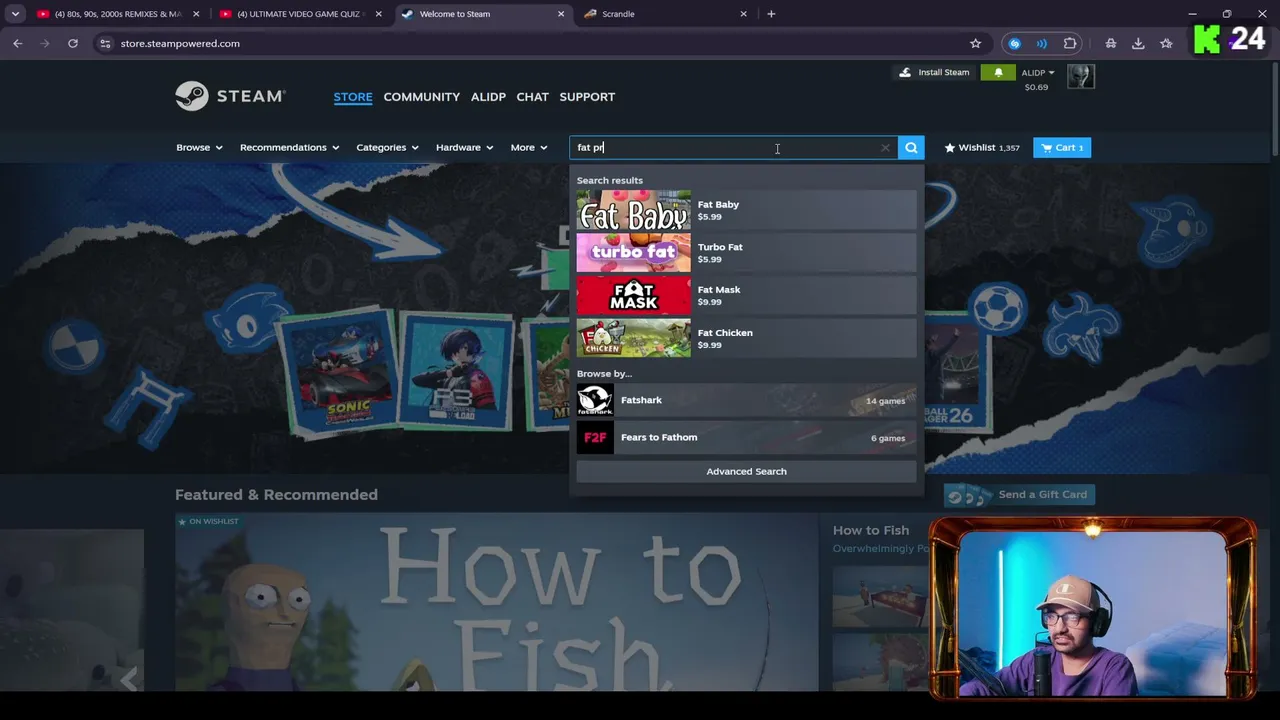Image resolution: width=1280 pixels, height=720 pixels.
Task: Select the Fat Mask search result
Action: click(x=746, y=296)
